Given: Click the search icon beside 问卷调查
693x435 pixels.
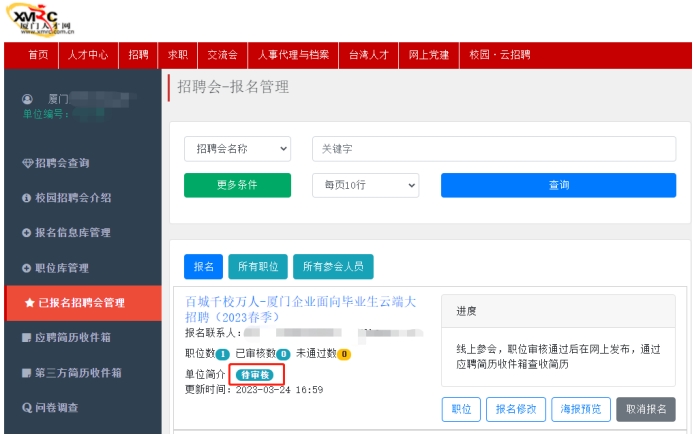Looking at the screenshot, I should click(27, 408).
